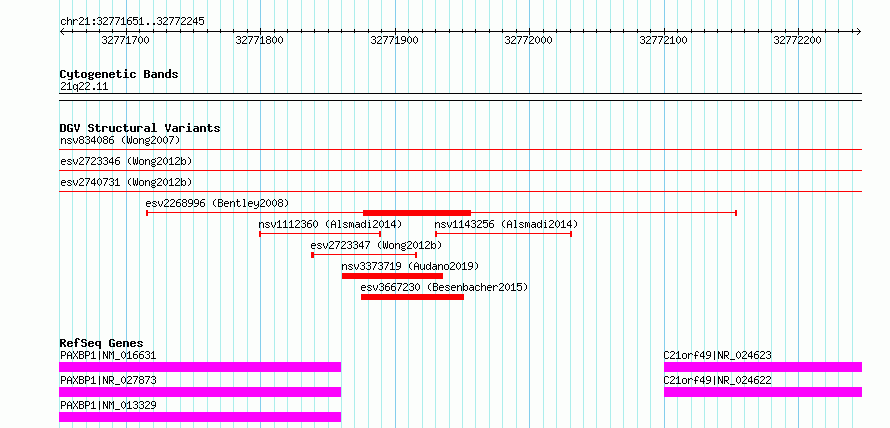This screenshot has height=428, width=890.
Task: Open variant esv2723346 (Wong2012b)
Action: coord(126,161)
